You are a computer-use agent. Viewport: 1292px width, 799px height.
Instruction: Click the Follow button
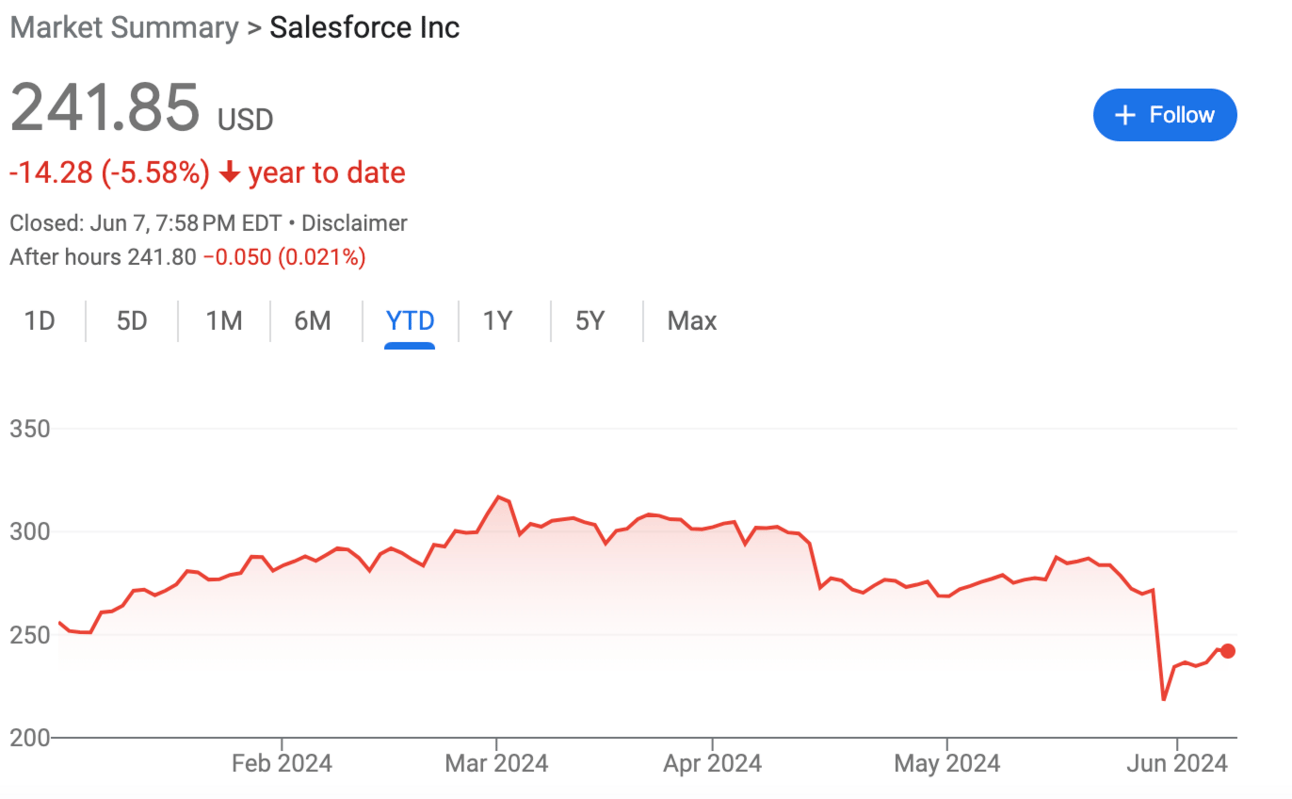tap(1165, 115)
